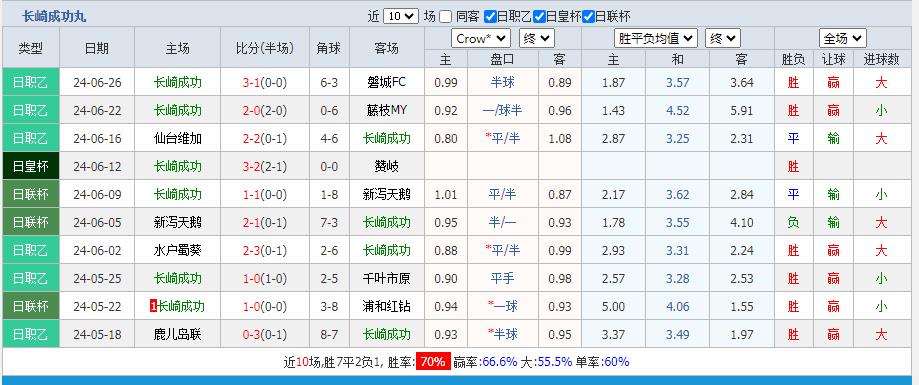Click the 2-0(2-0) score against 藤枝MY
The image size is (919, 385).
pos(265,110)
